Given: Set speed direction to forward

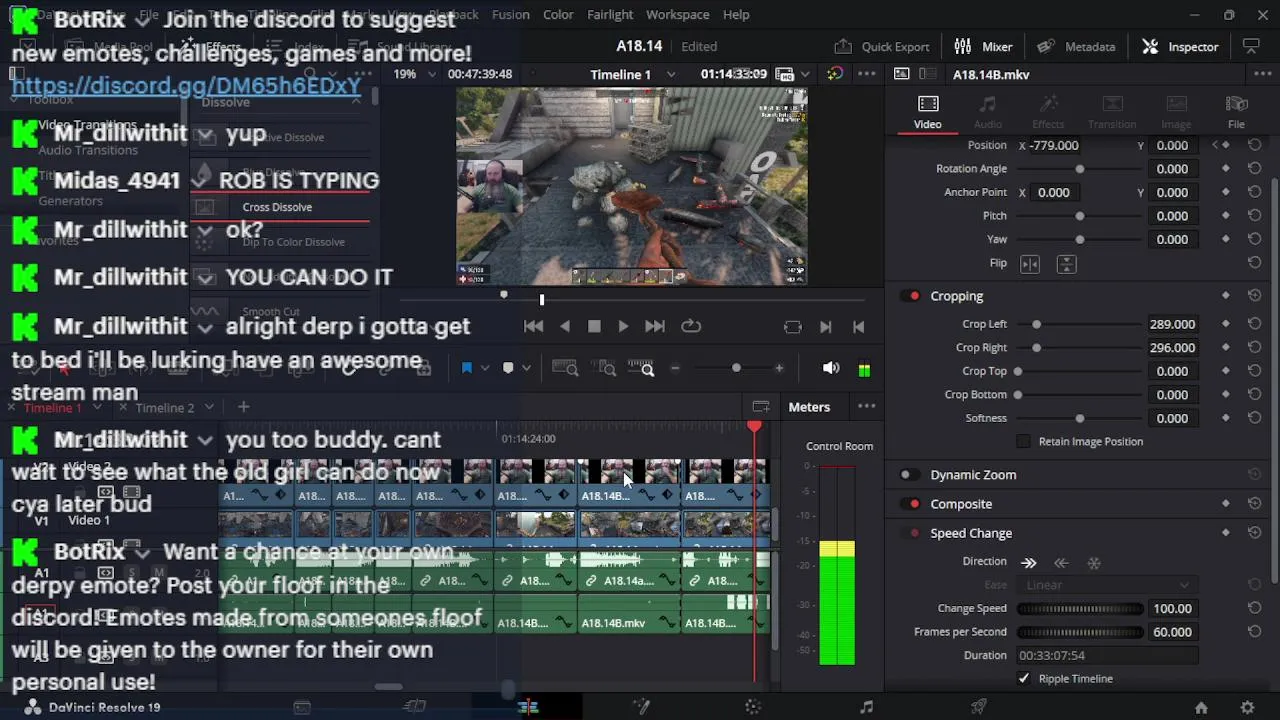Looking at the screenshot, I should click(x=1029, y=563).
